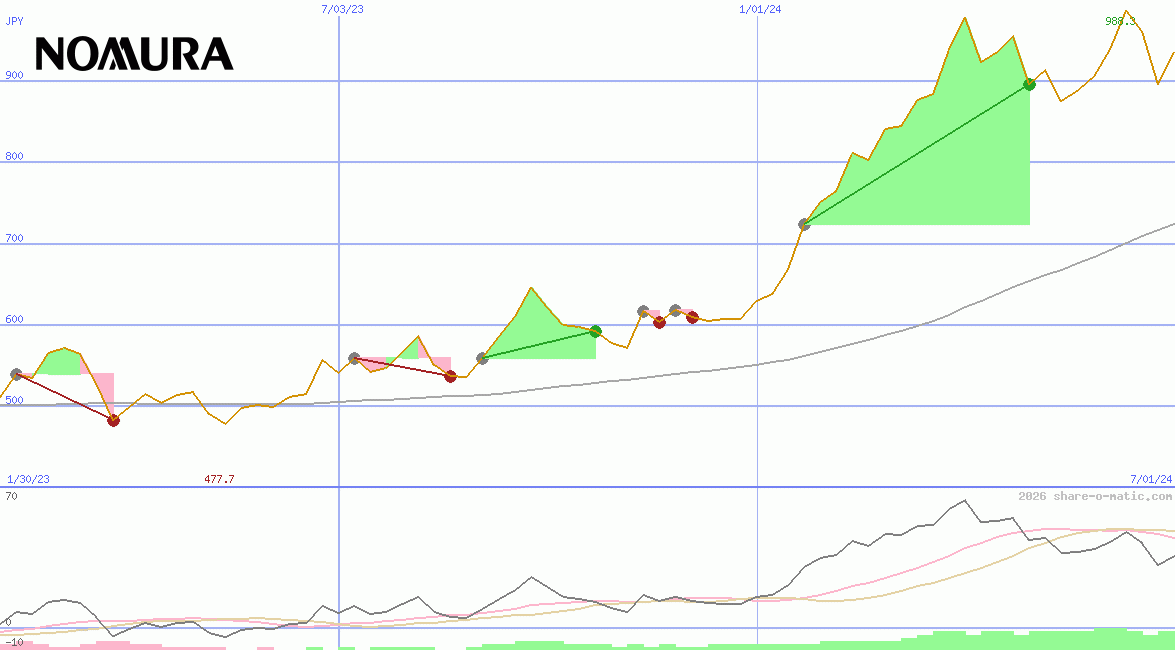Image resolution: width=1175 pixels, height=650 pixels.
Task: Select the red marker at the bottom of the first dark-red trend line
Action: tap(113, 421)
